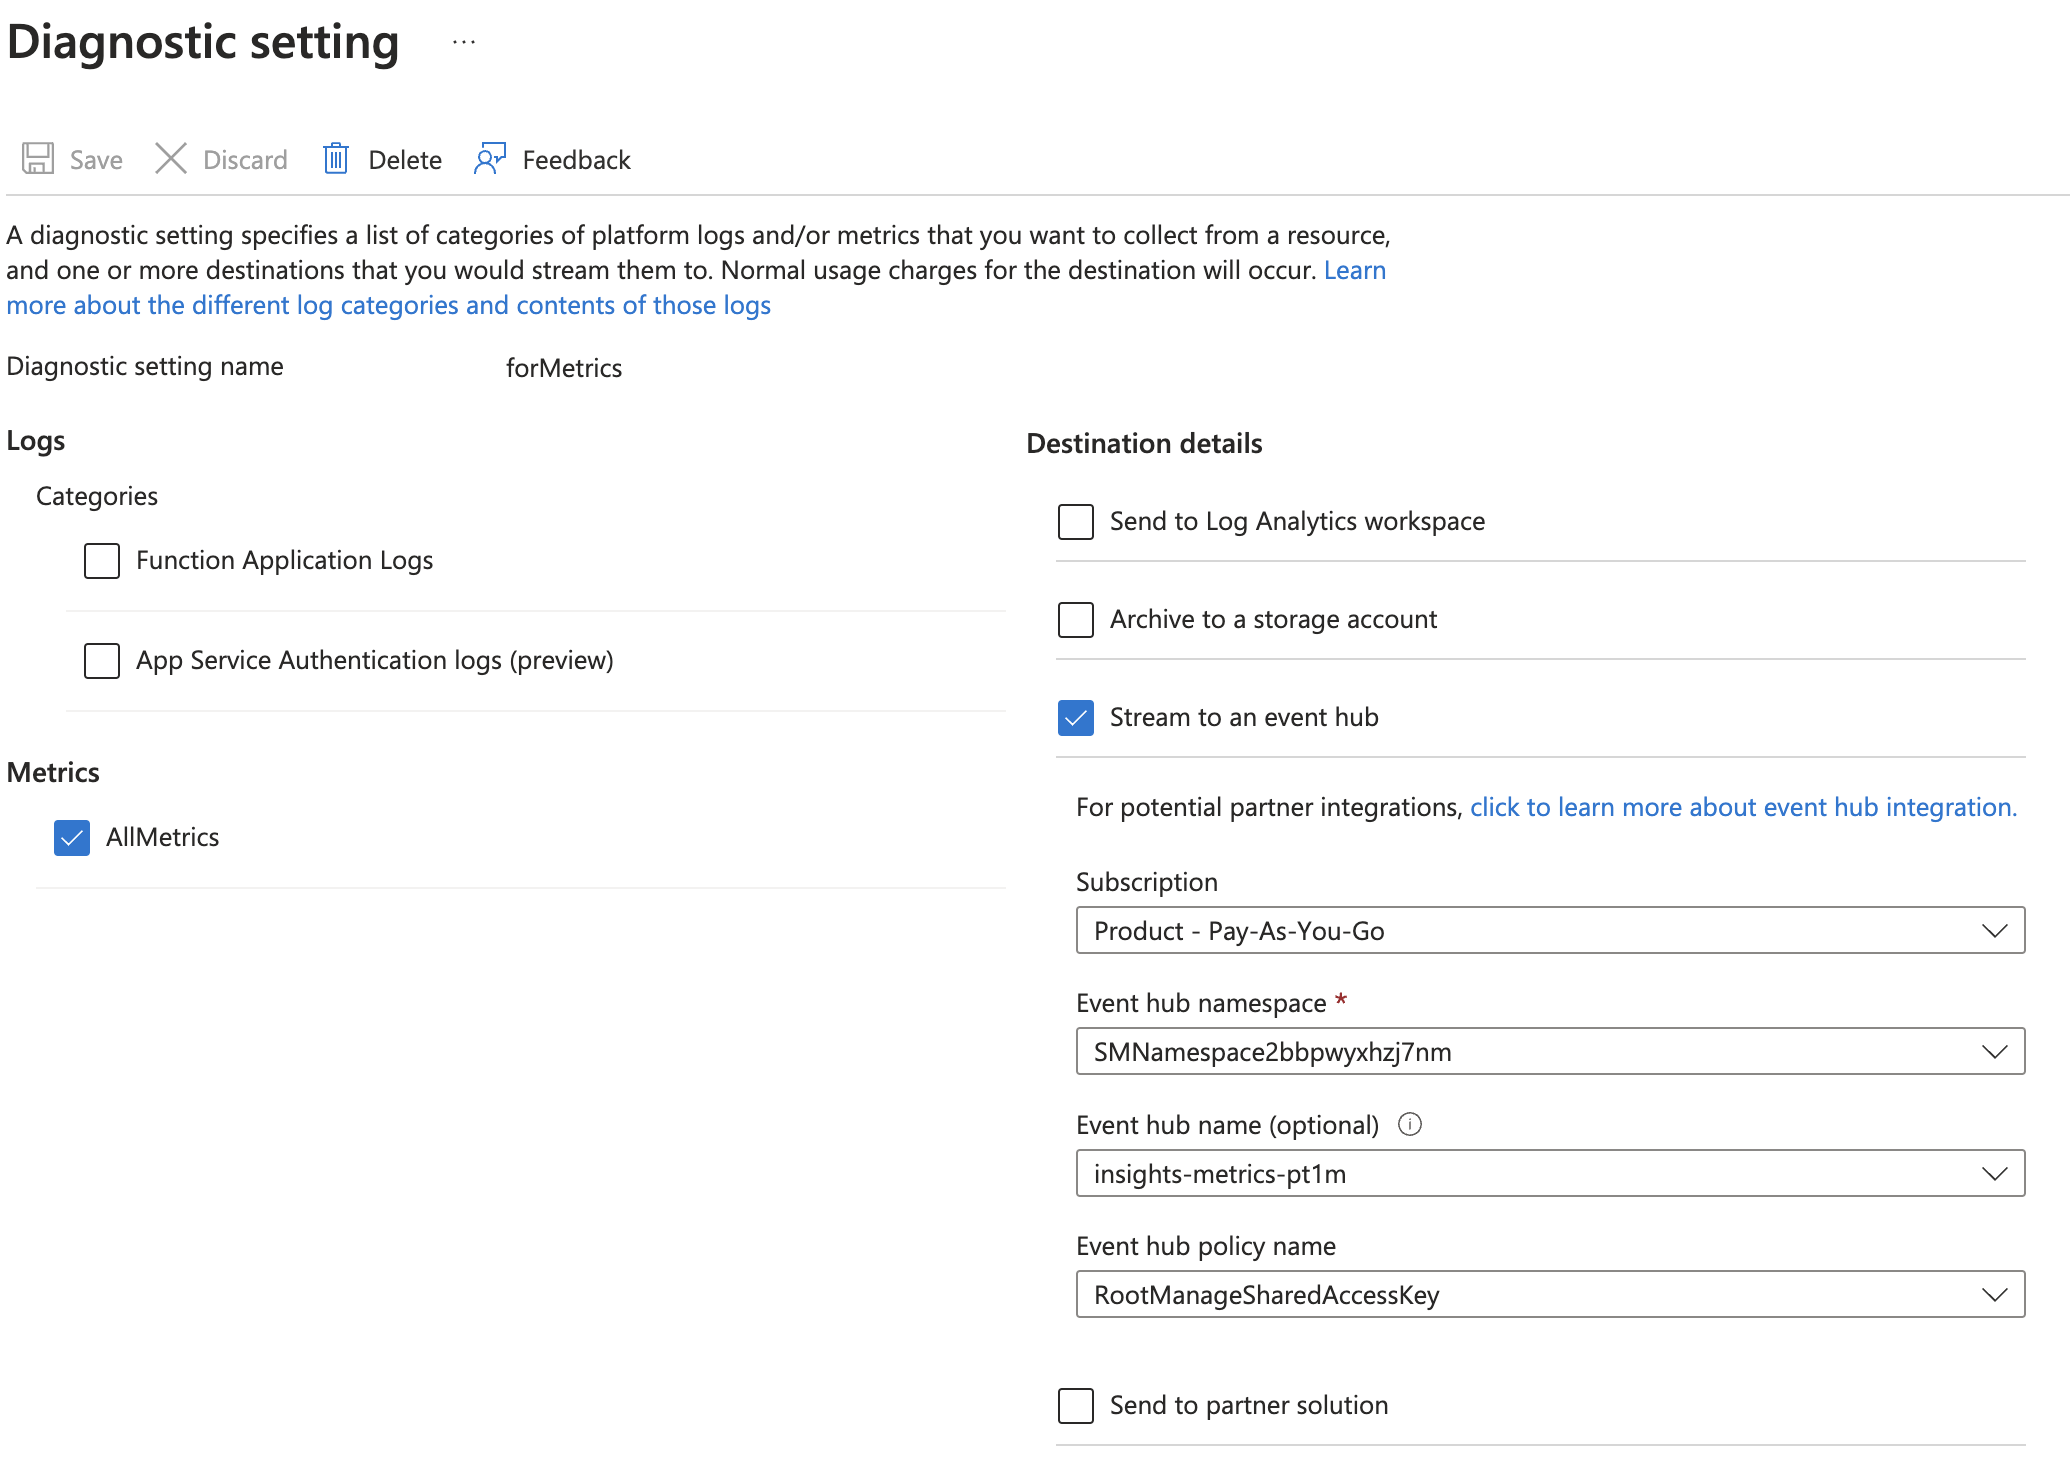Disable Stream to an event hub

[x=1075, y=718]
